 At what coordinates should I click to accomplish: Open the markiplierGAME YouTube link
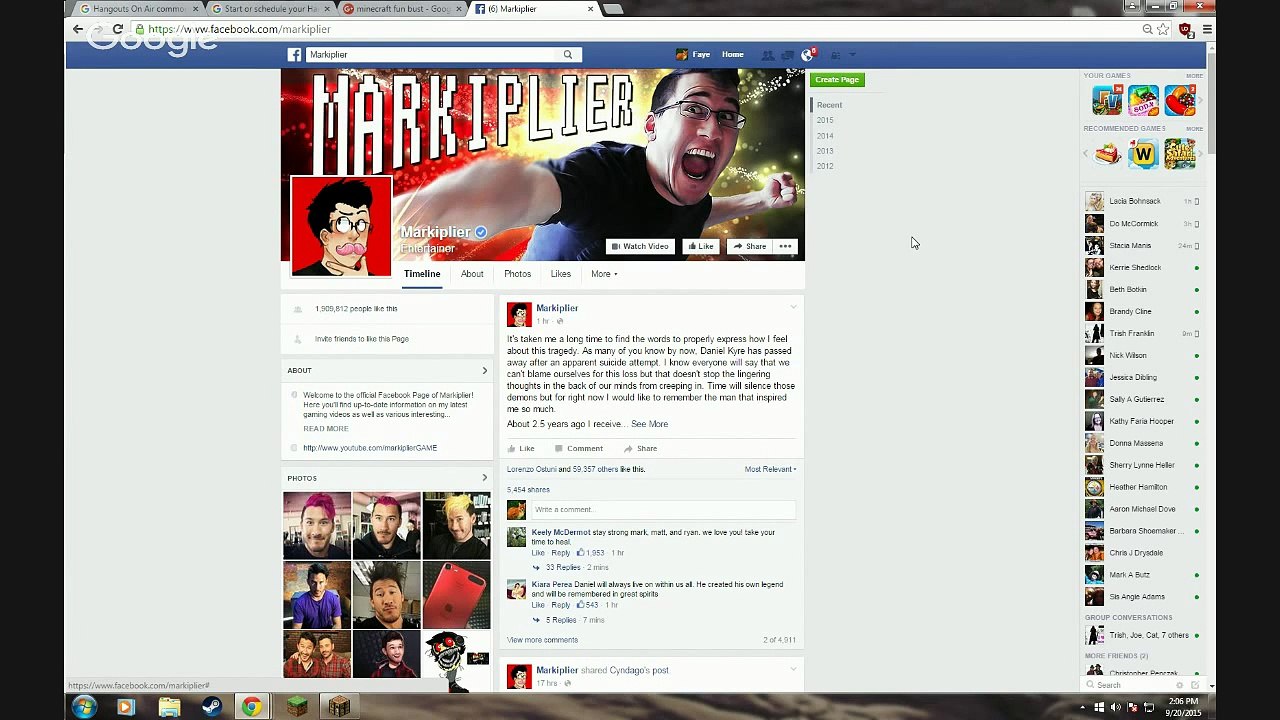click(x=370, y=448)
